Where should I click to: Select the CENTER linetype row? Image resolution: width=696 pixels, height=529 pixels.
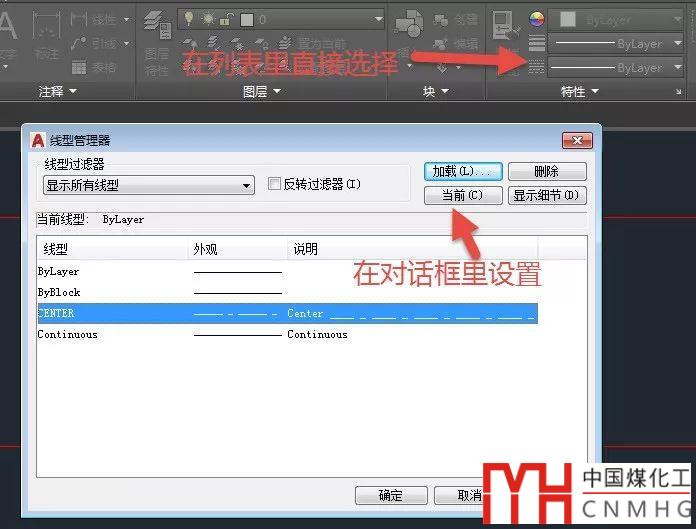coord(288,313)
